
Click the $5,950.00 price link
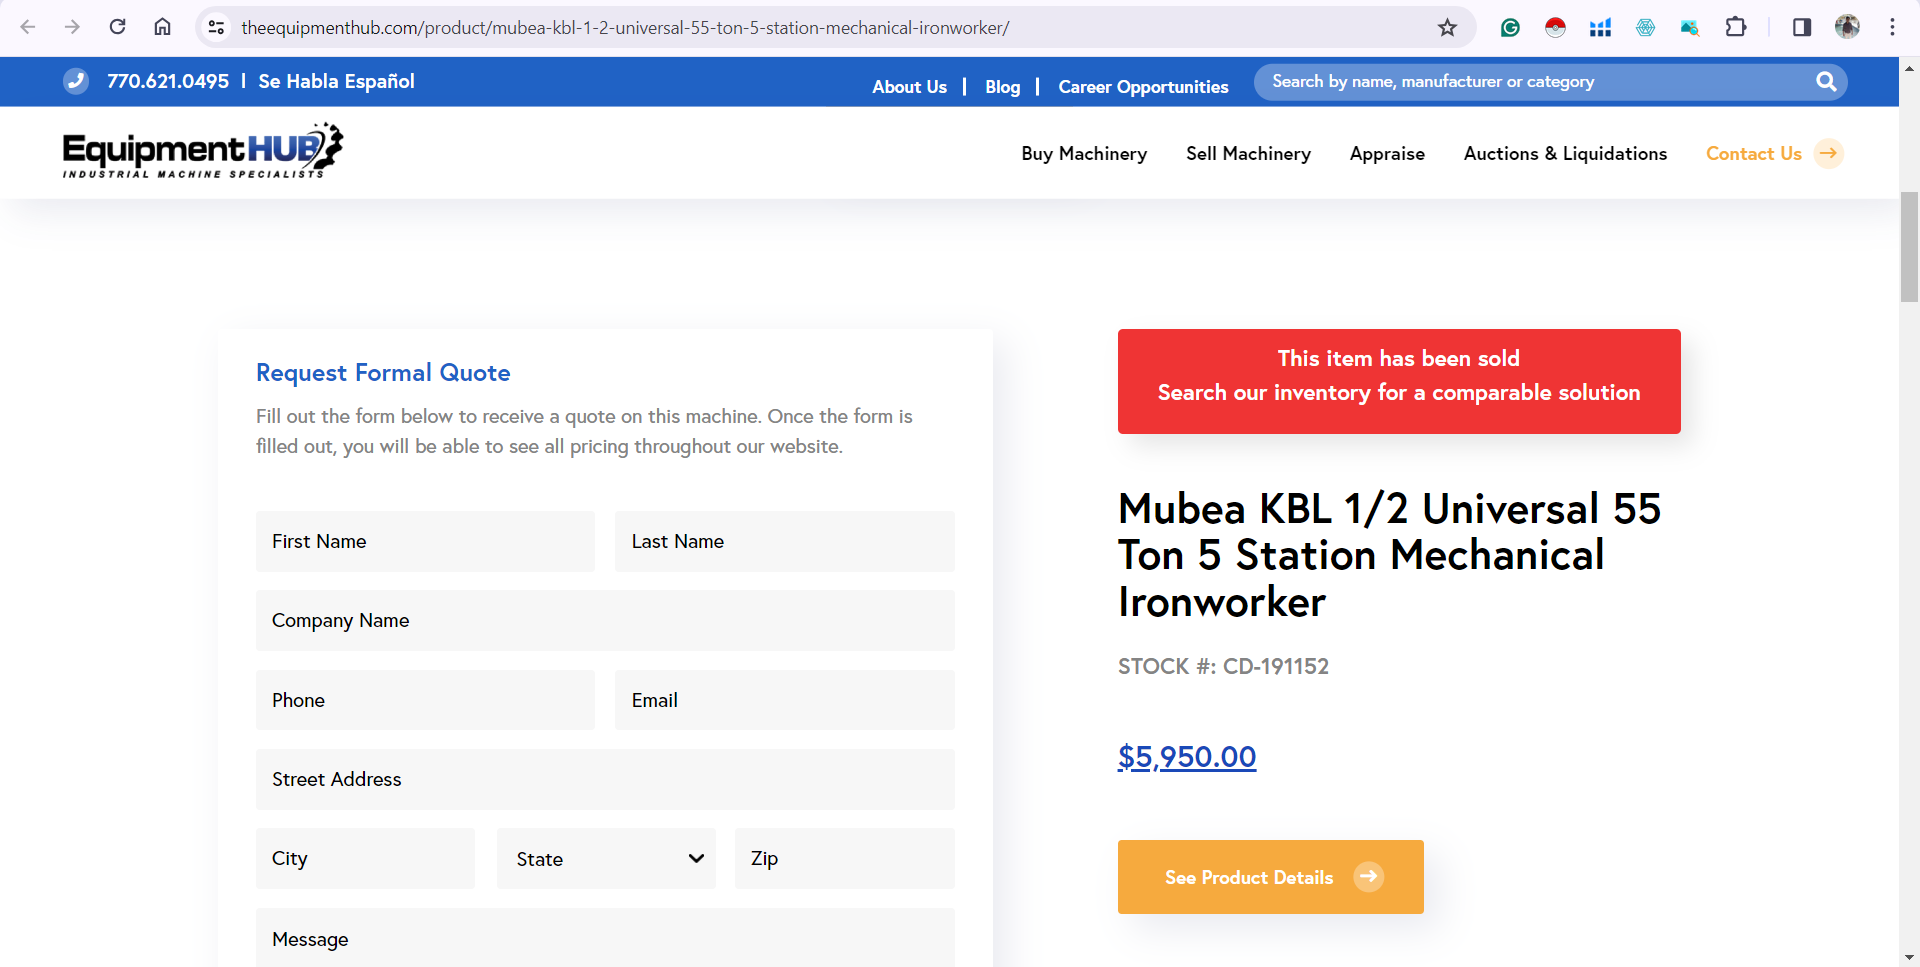(x=1187, y=757)
